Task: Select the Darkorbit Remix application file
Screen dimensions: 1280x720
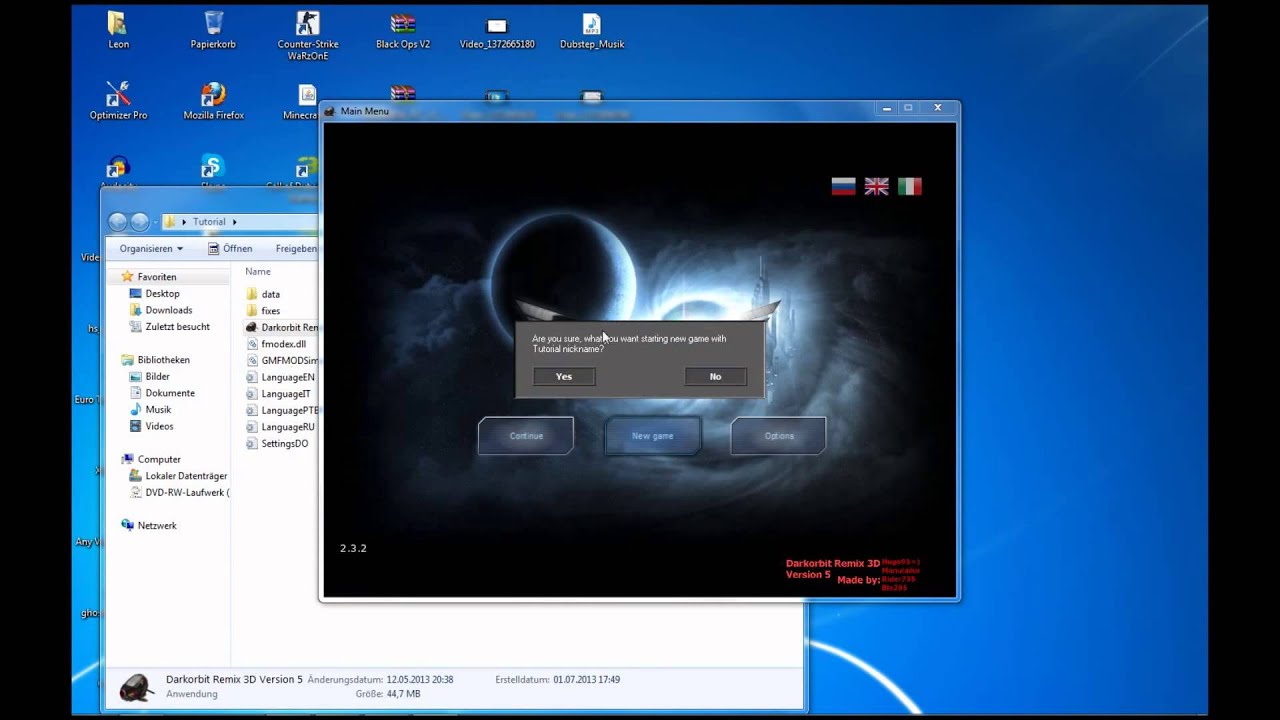Action: 282,327
